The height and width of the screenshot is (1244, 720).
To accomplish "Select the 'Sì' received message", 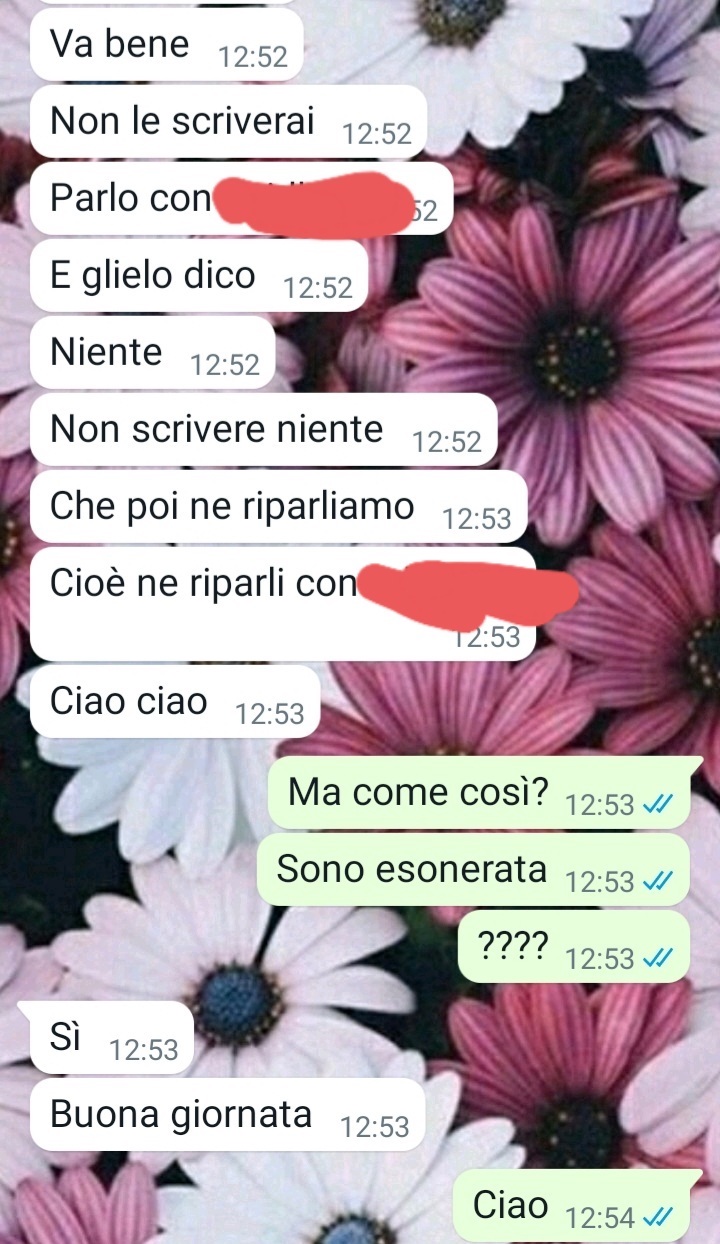I will pyautogui.click(x=111, y=1037).
